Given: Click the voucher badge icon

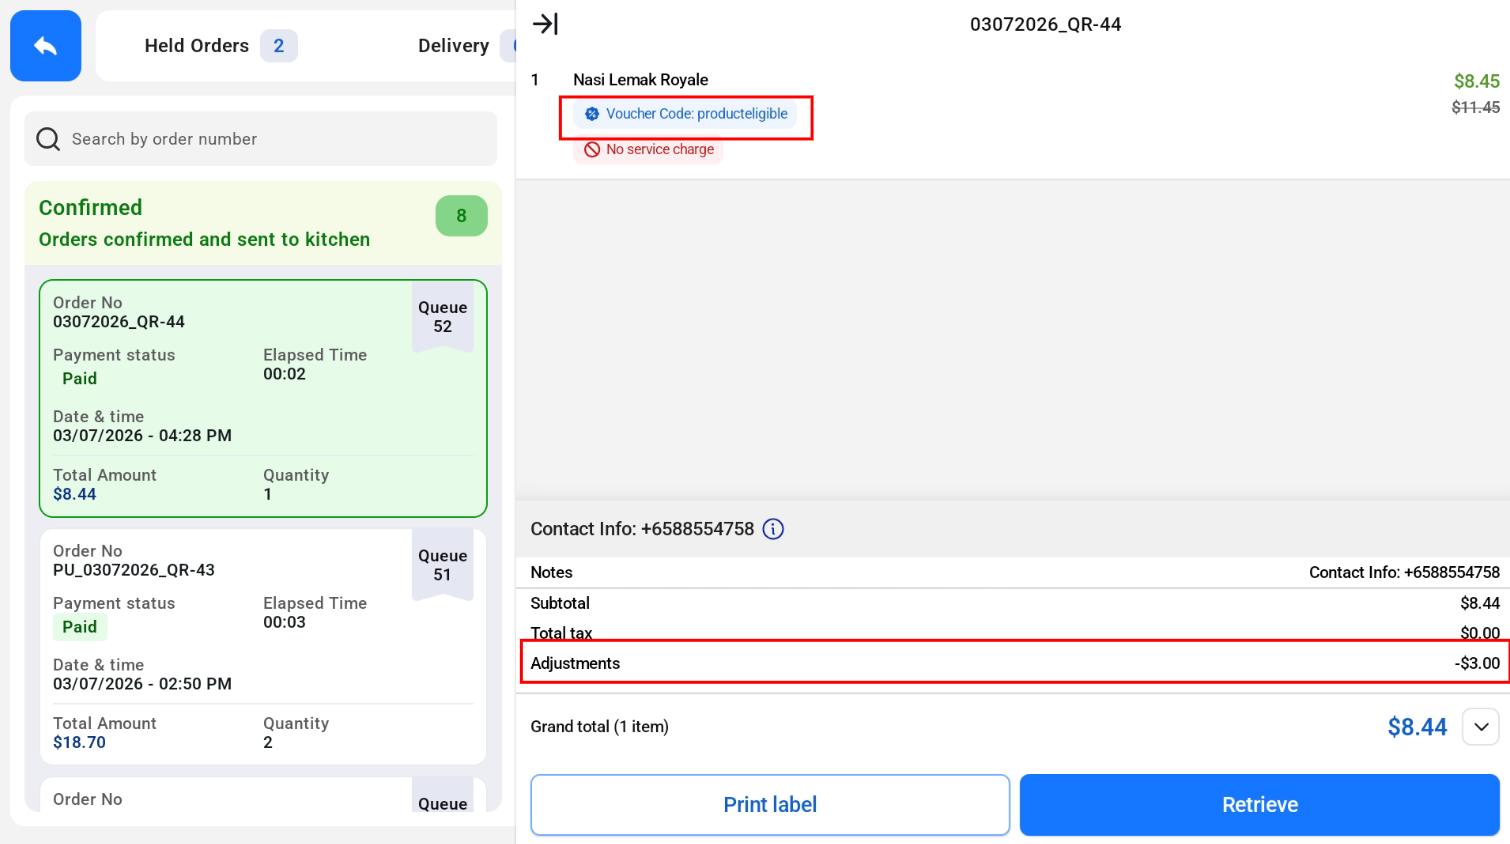Looking at the screenshot, I should coord(592,114).
